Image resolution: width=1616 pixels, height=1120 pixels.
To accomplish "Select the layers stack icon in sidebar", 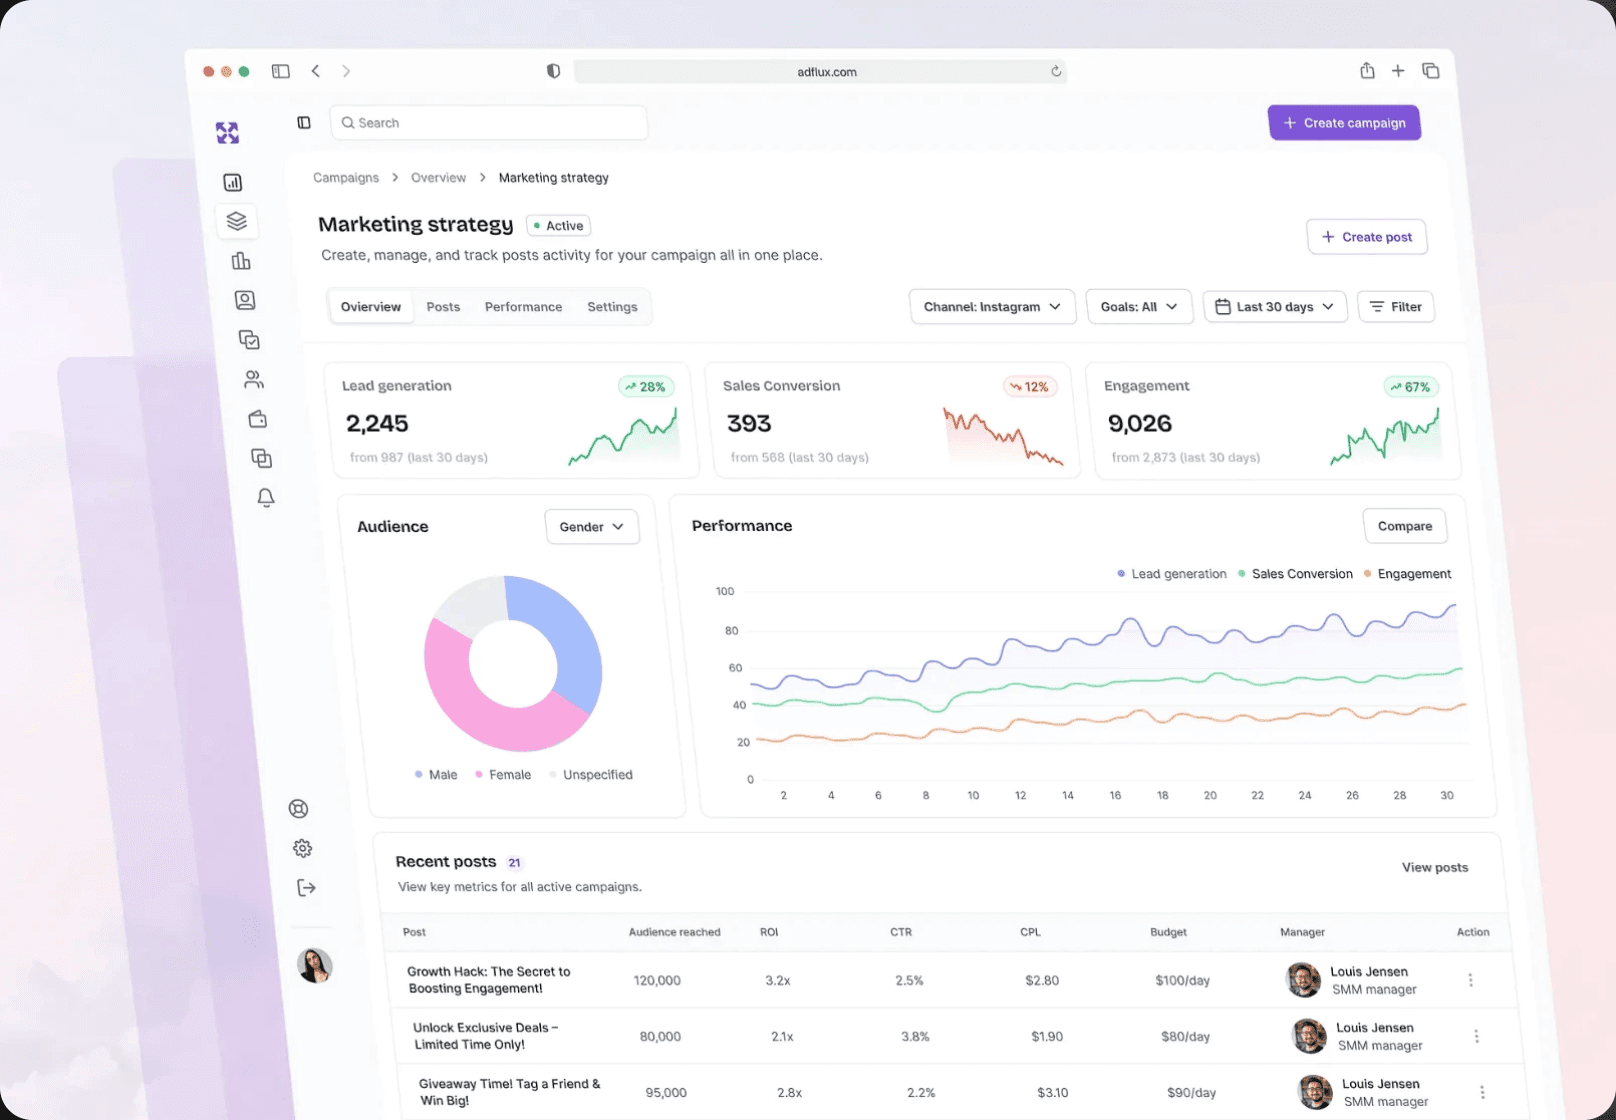I will point(237,221).
